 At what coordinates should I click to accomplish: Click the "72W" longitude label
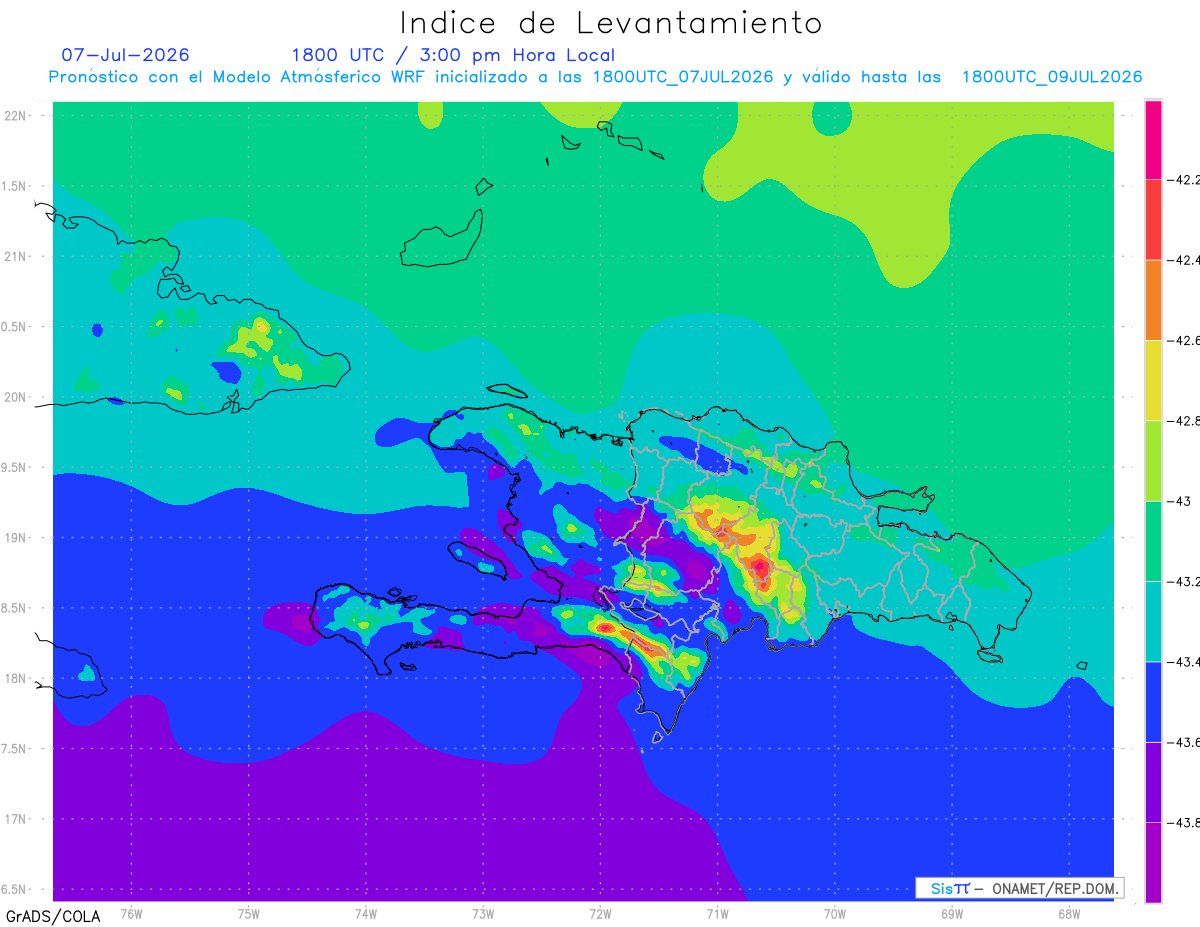pos(600,914)
